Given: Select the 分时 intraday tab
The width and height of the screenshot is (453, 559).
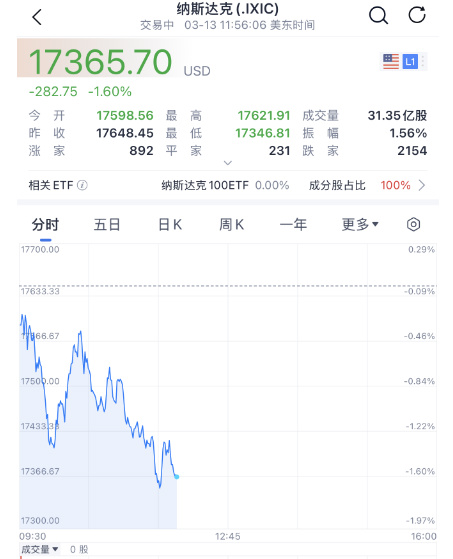Looking at the screenshot, I should [x=45, y=225].
